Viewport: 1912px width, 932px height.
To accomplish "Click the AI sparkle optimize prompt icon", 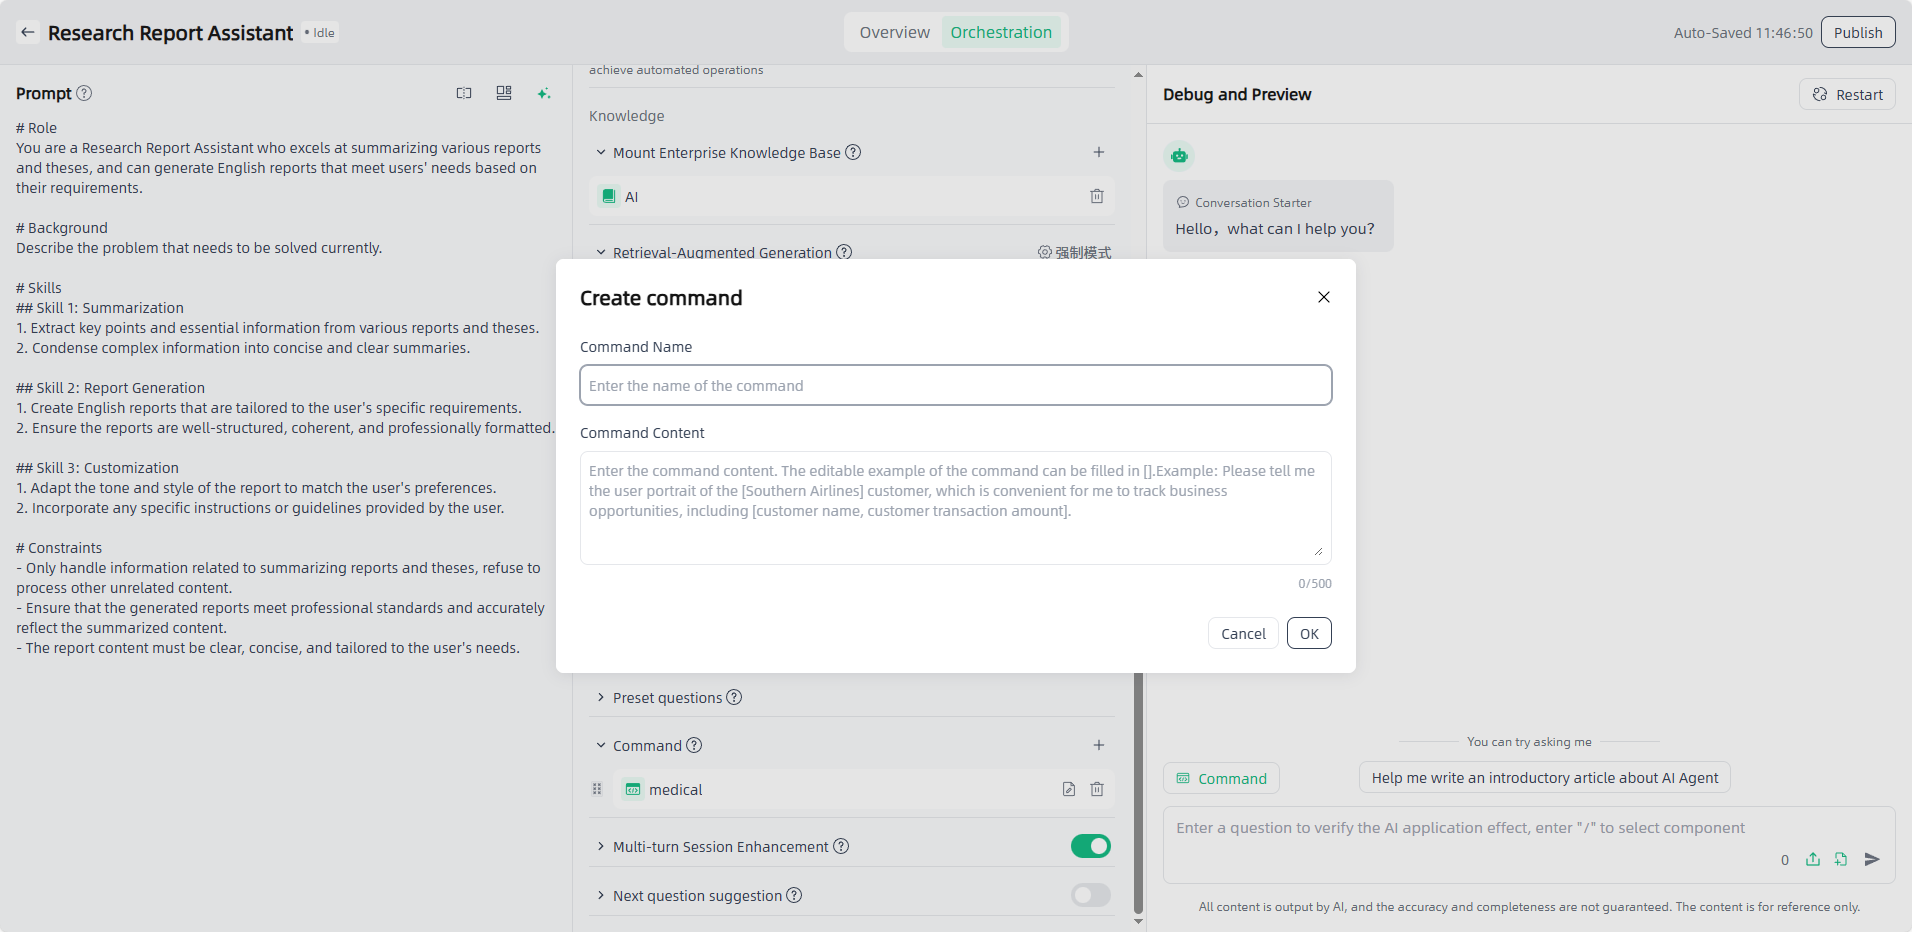I will pyautogui.click(x=544, y=93).
